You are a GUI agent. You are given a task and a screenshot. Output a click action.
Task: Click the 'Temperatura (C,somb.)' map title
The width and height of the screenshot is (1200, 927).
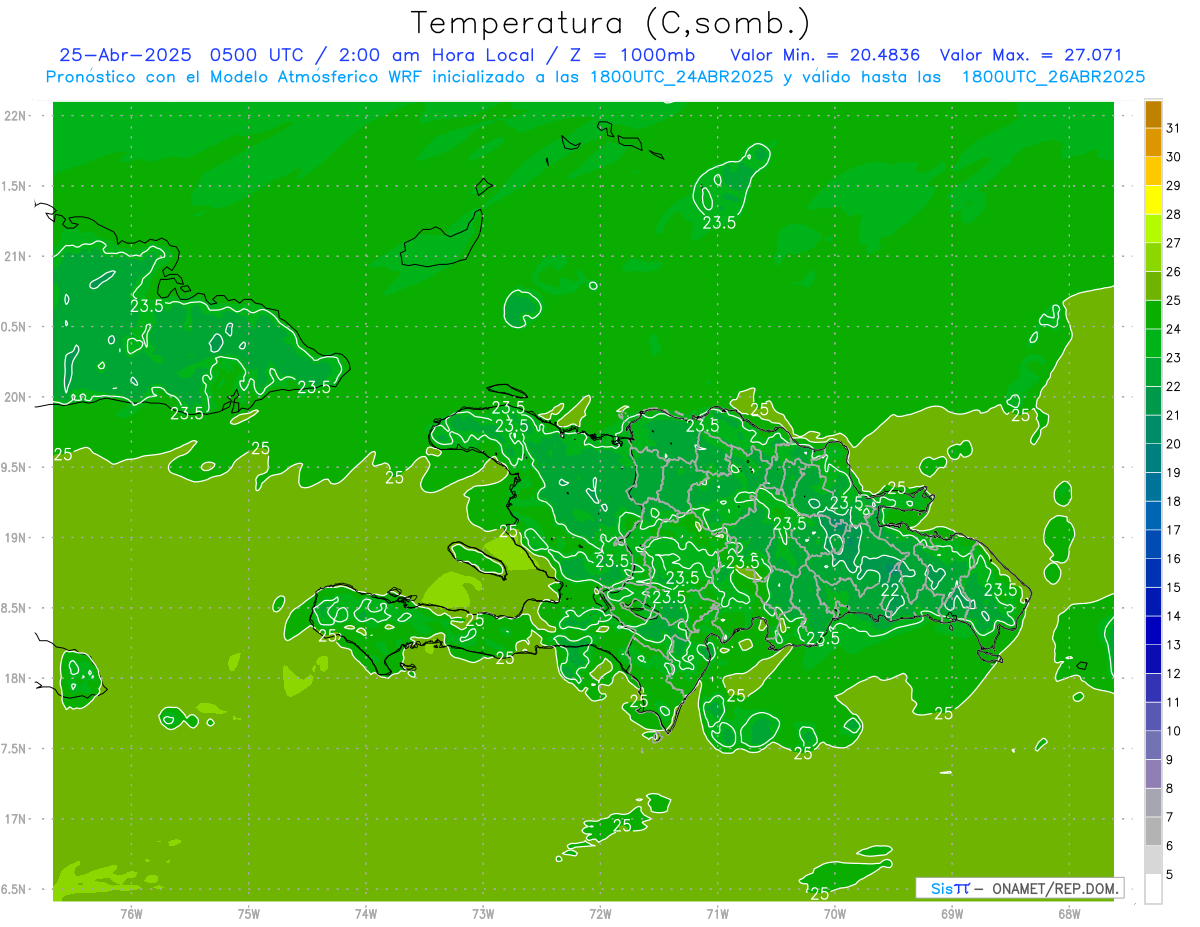611,23
